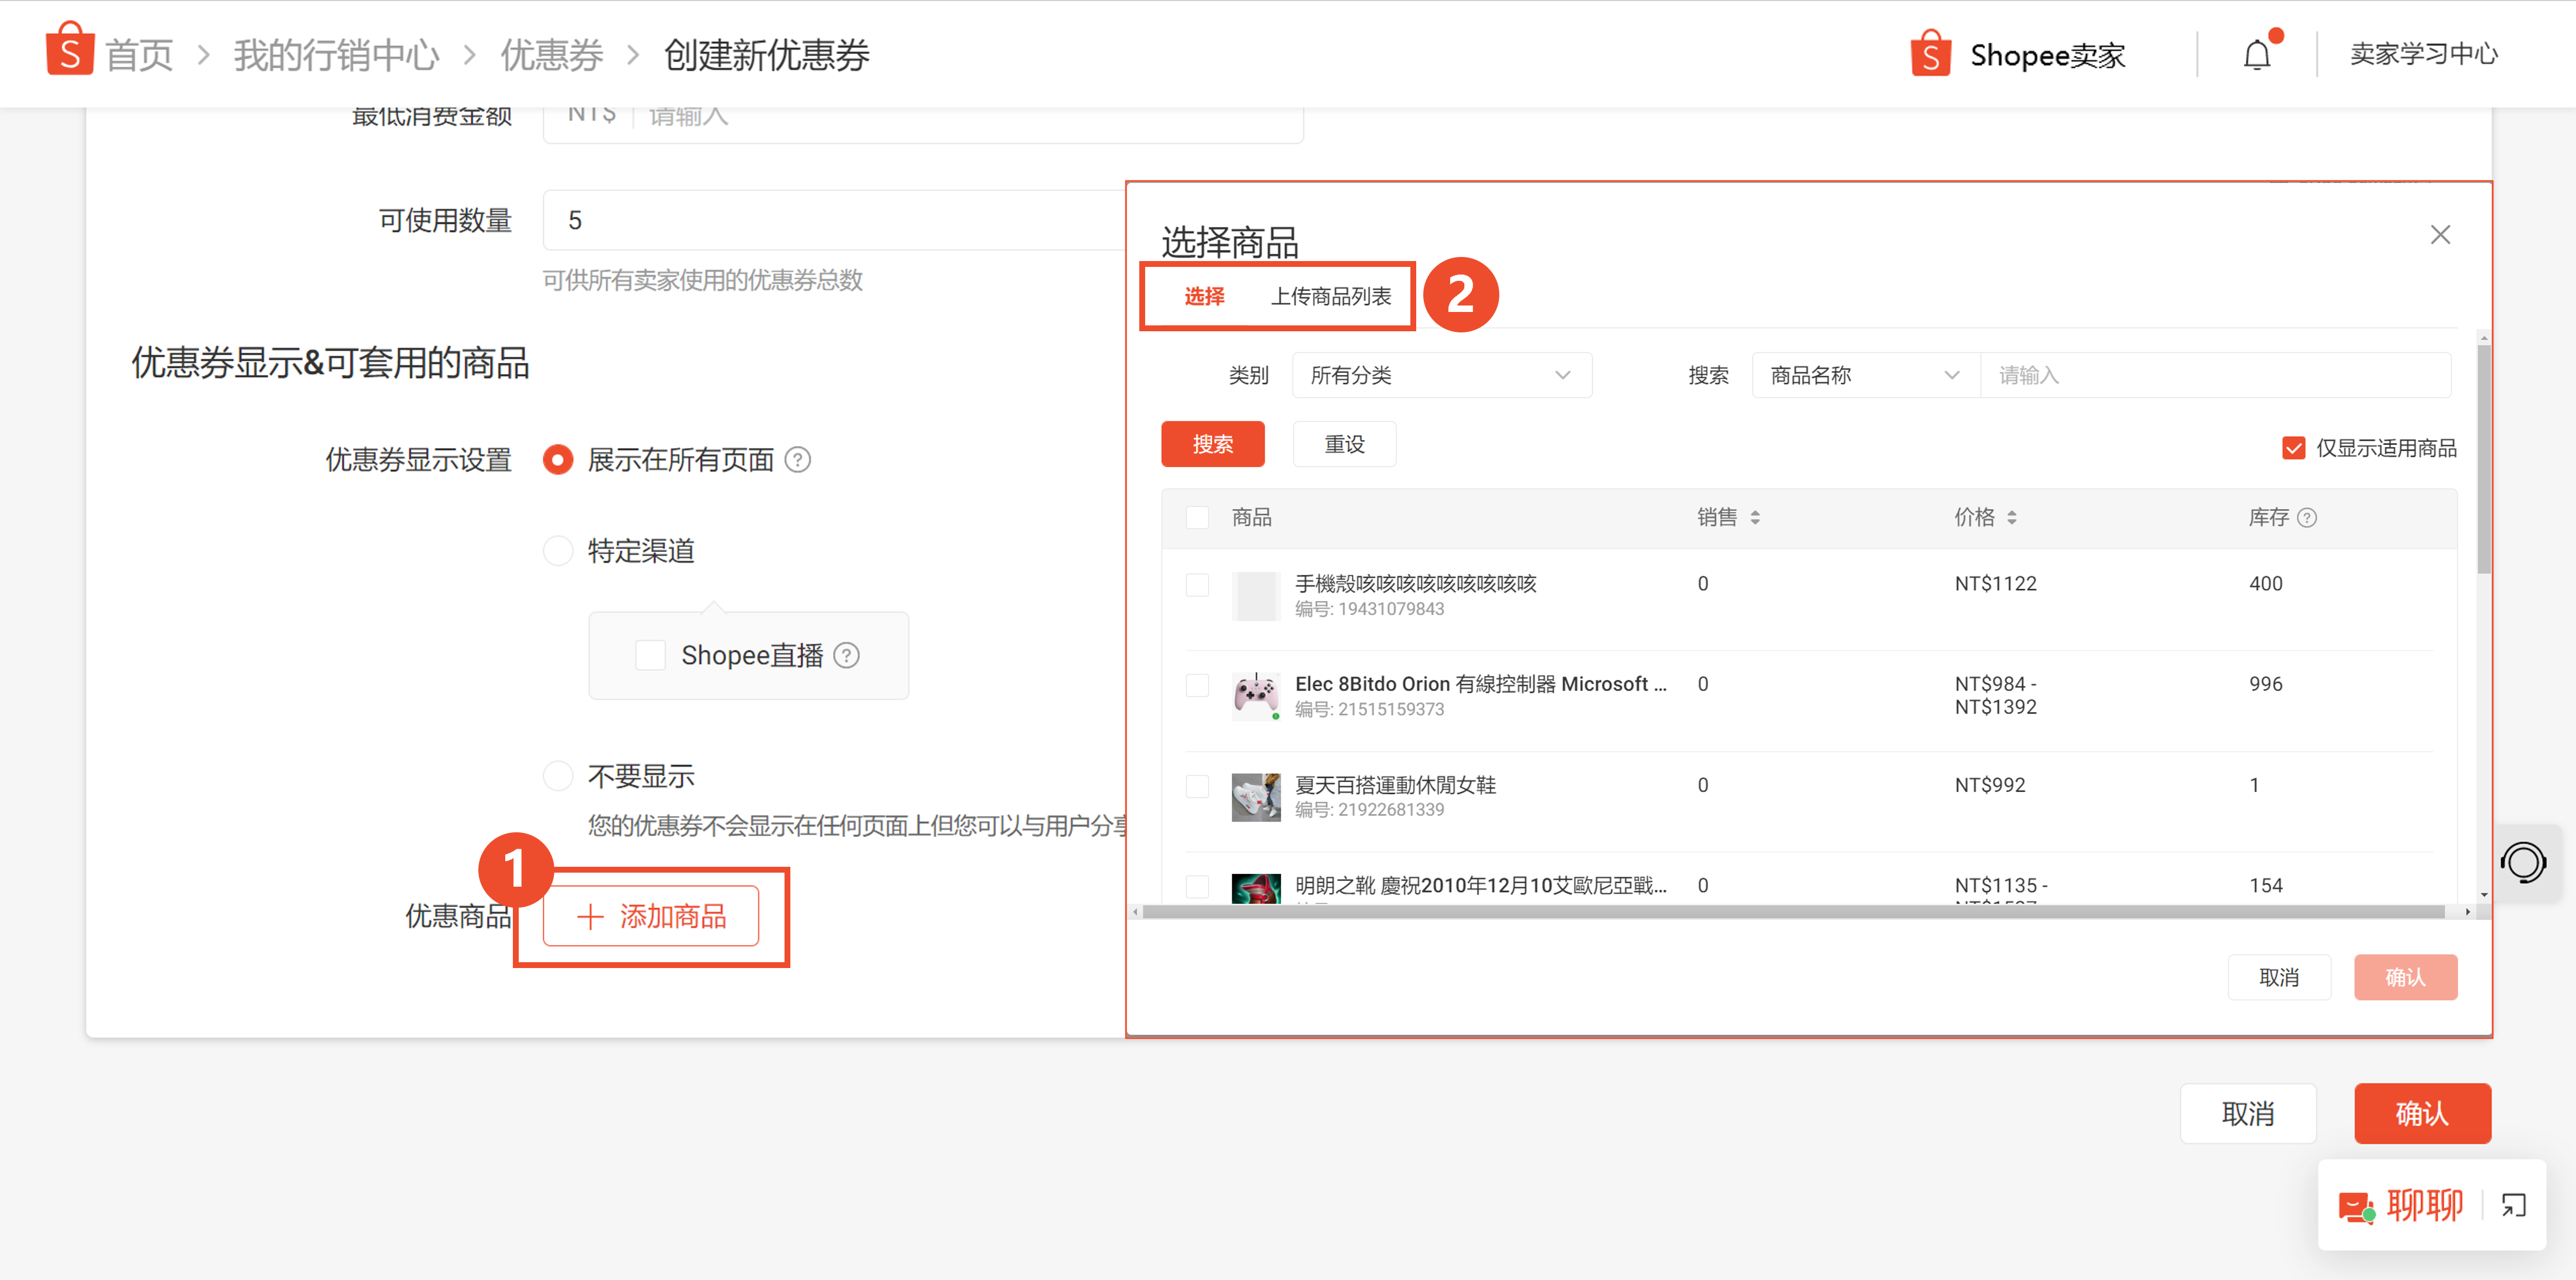Image resolution: width=2576 pixels, height=1280 pixels.
Task: Click 重设 reset button
Action: point(1345,444)
